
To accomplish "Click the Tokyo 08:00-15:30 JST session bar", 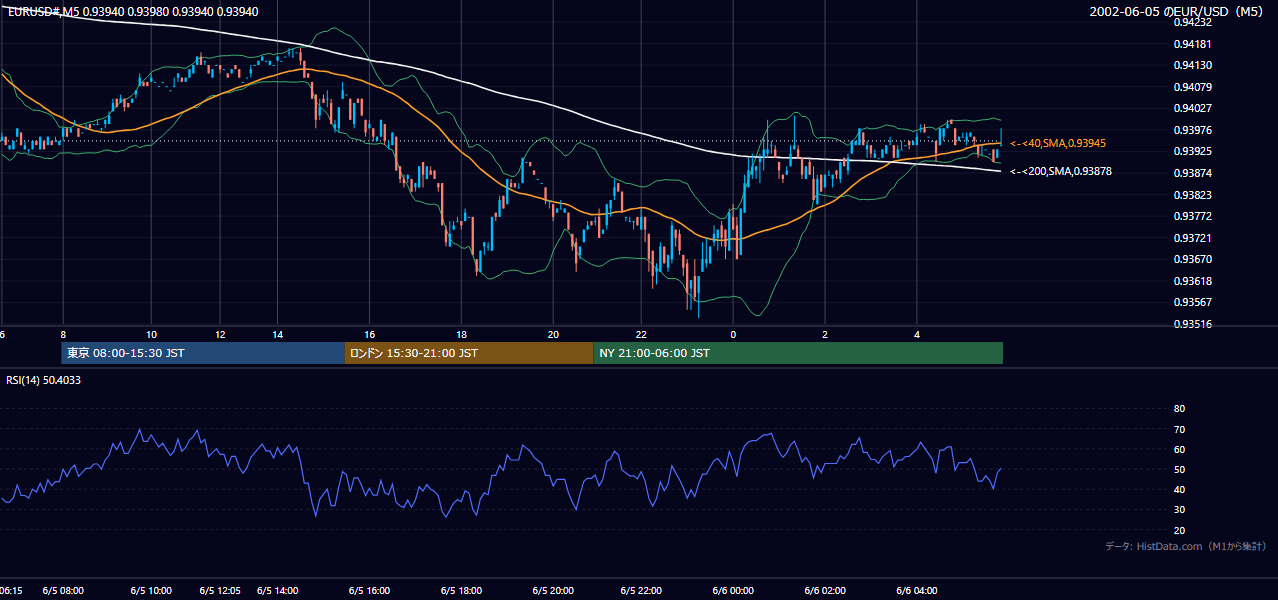I will [202, 353].
